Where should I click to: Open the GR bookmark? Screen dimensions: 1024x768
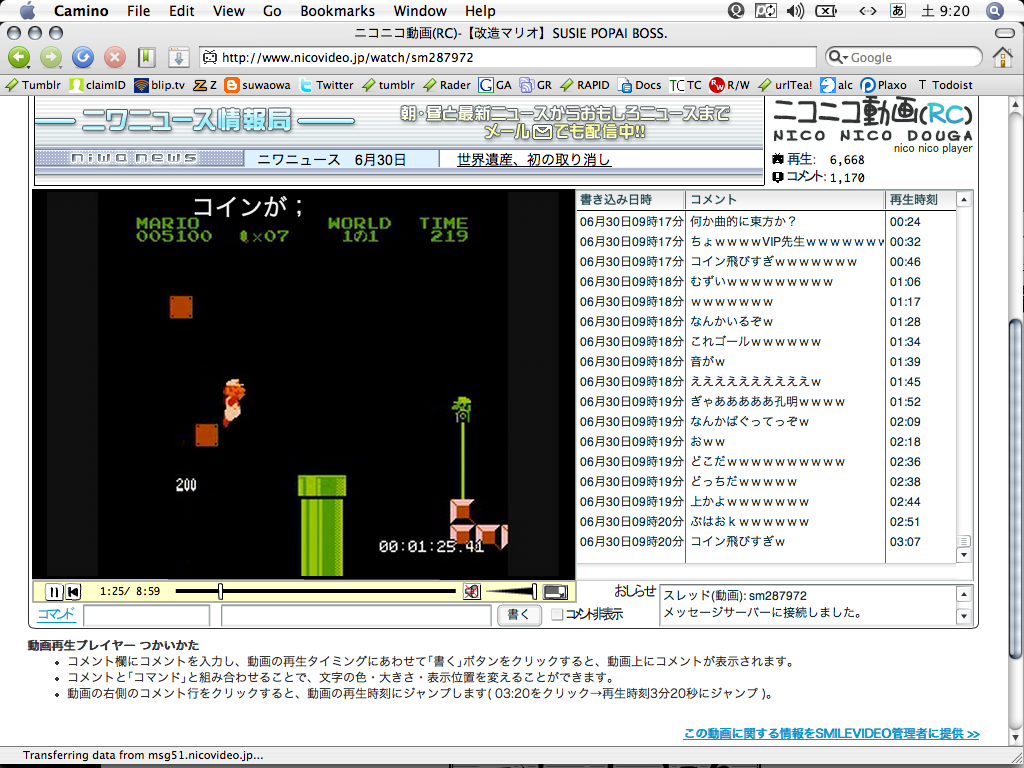point(536,85)
